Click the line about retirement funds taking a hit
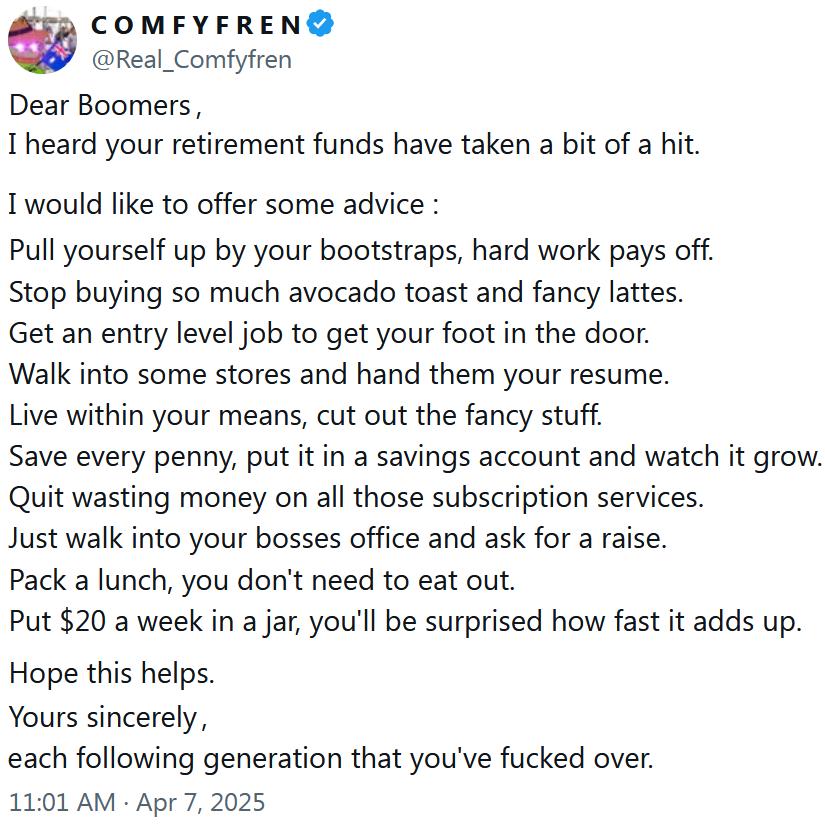This screenshot has width=825, height=824. 354,145
